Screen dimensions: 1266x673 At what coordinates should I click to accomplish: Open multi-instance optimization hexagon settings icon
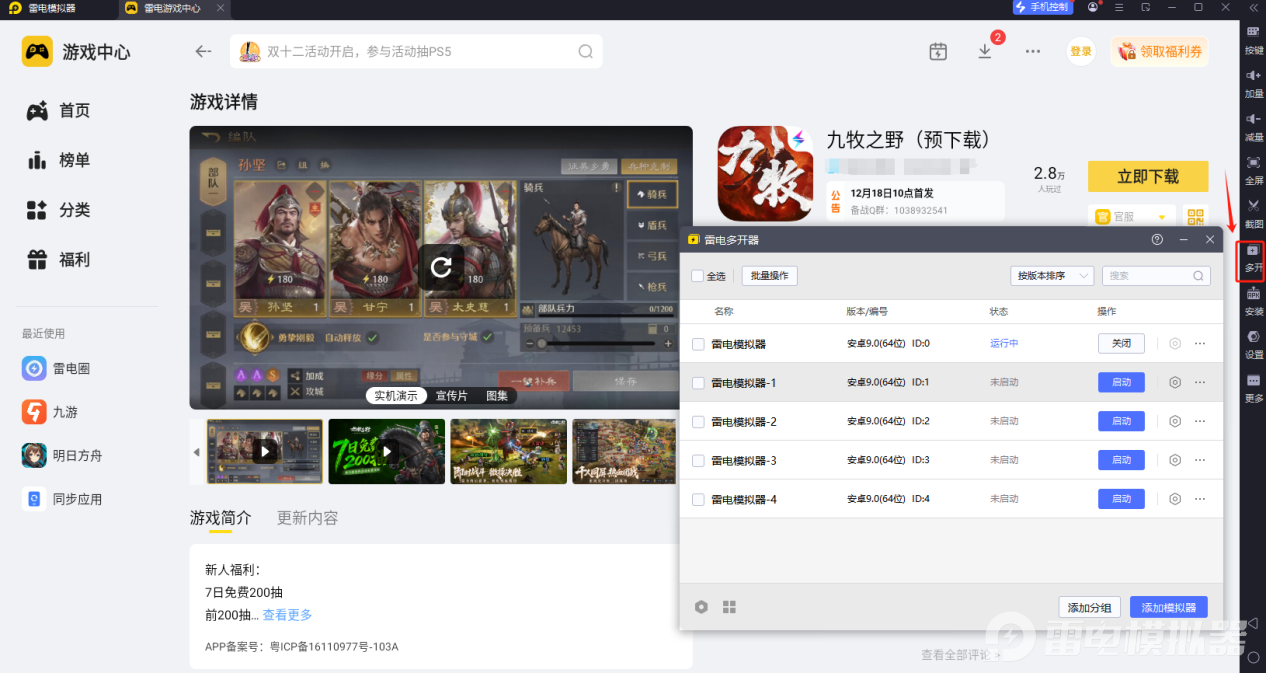pyautogui.click(x=702, y=607)
